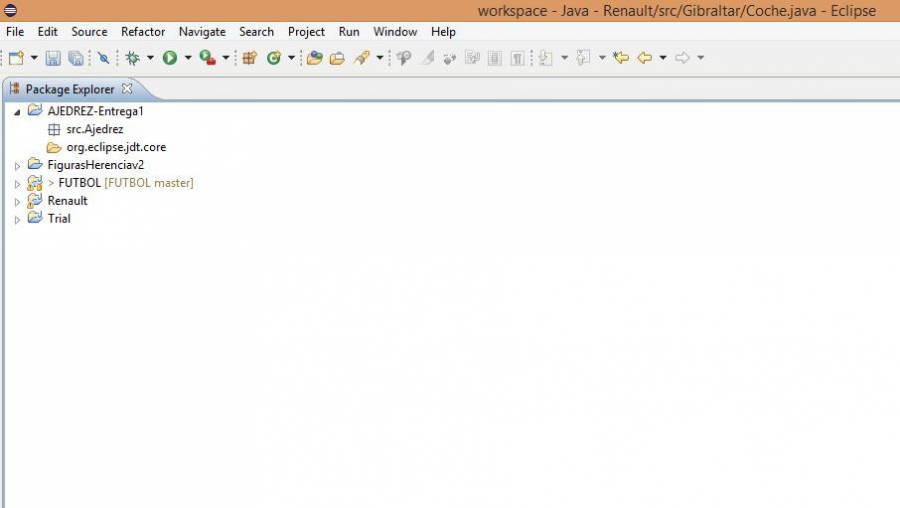This screenshot has width=900, height=508.
Task: Open the Window menu
Action: pyautogui.click(x=395, y=32)
